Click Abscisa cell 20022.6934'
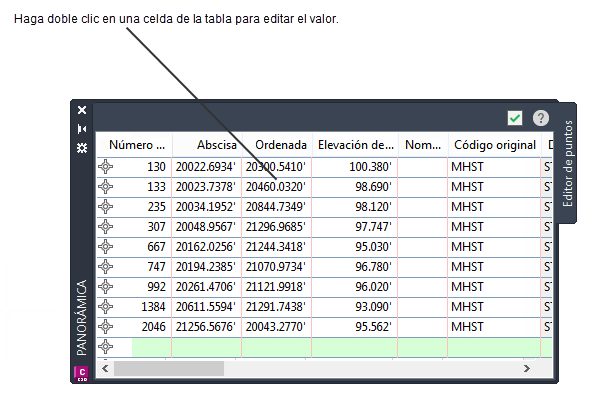 click(207, 167)
